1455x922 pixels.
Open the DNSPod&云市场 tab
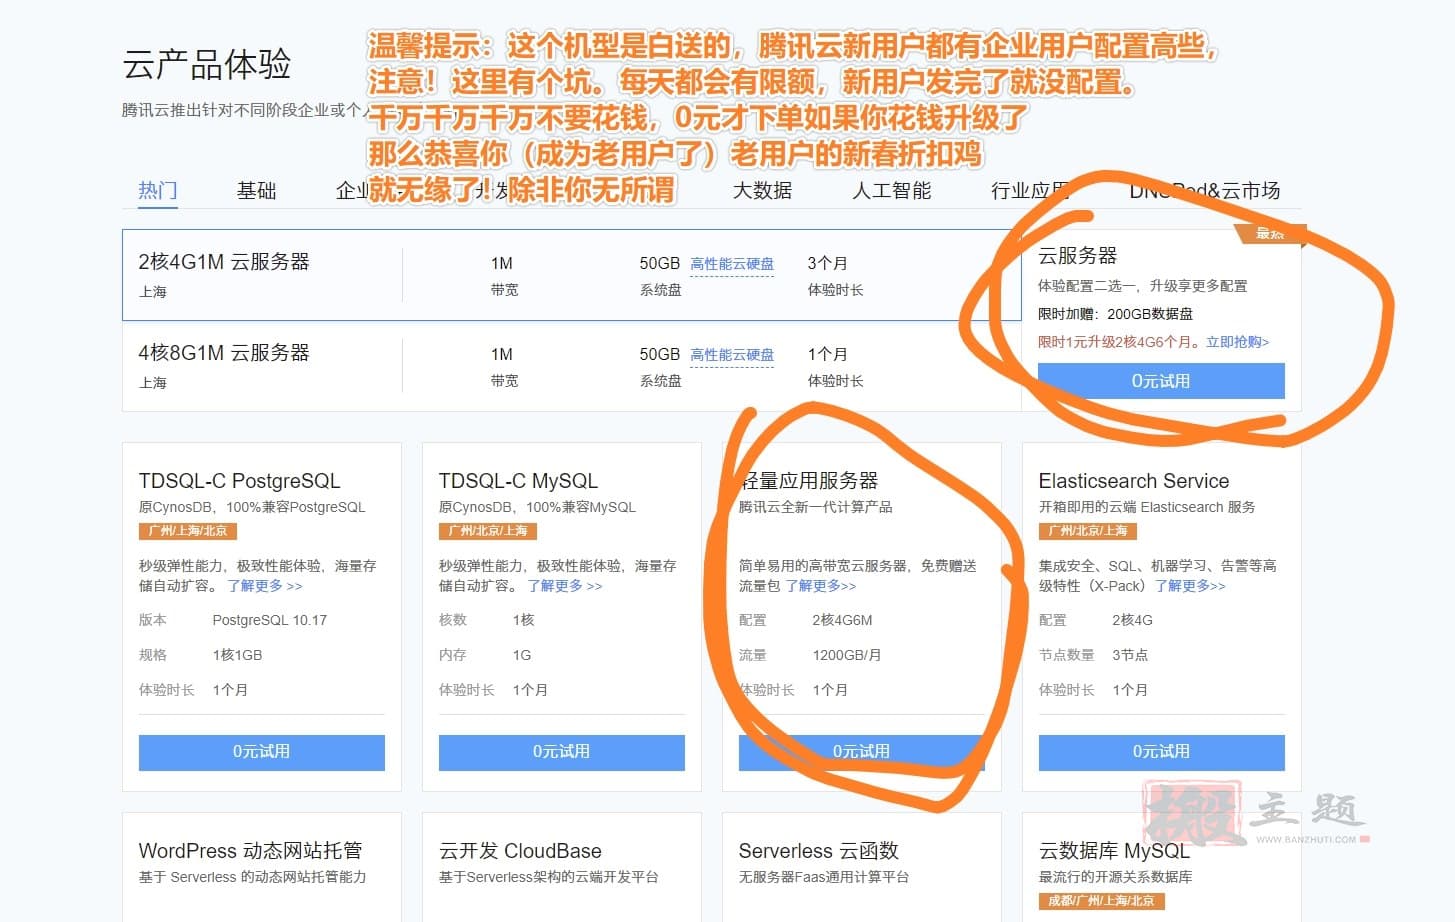coord(1204,190)
